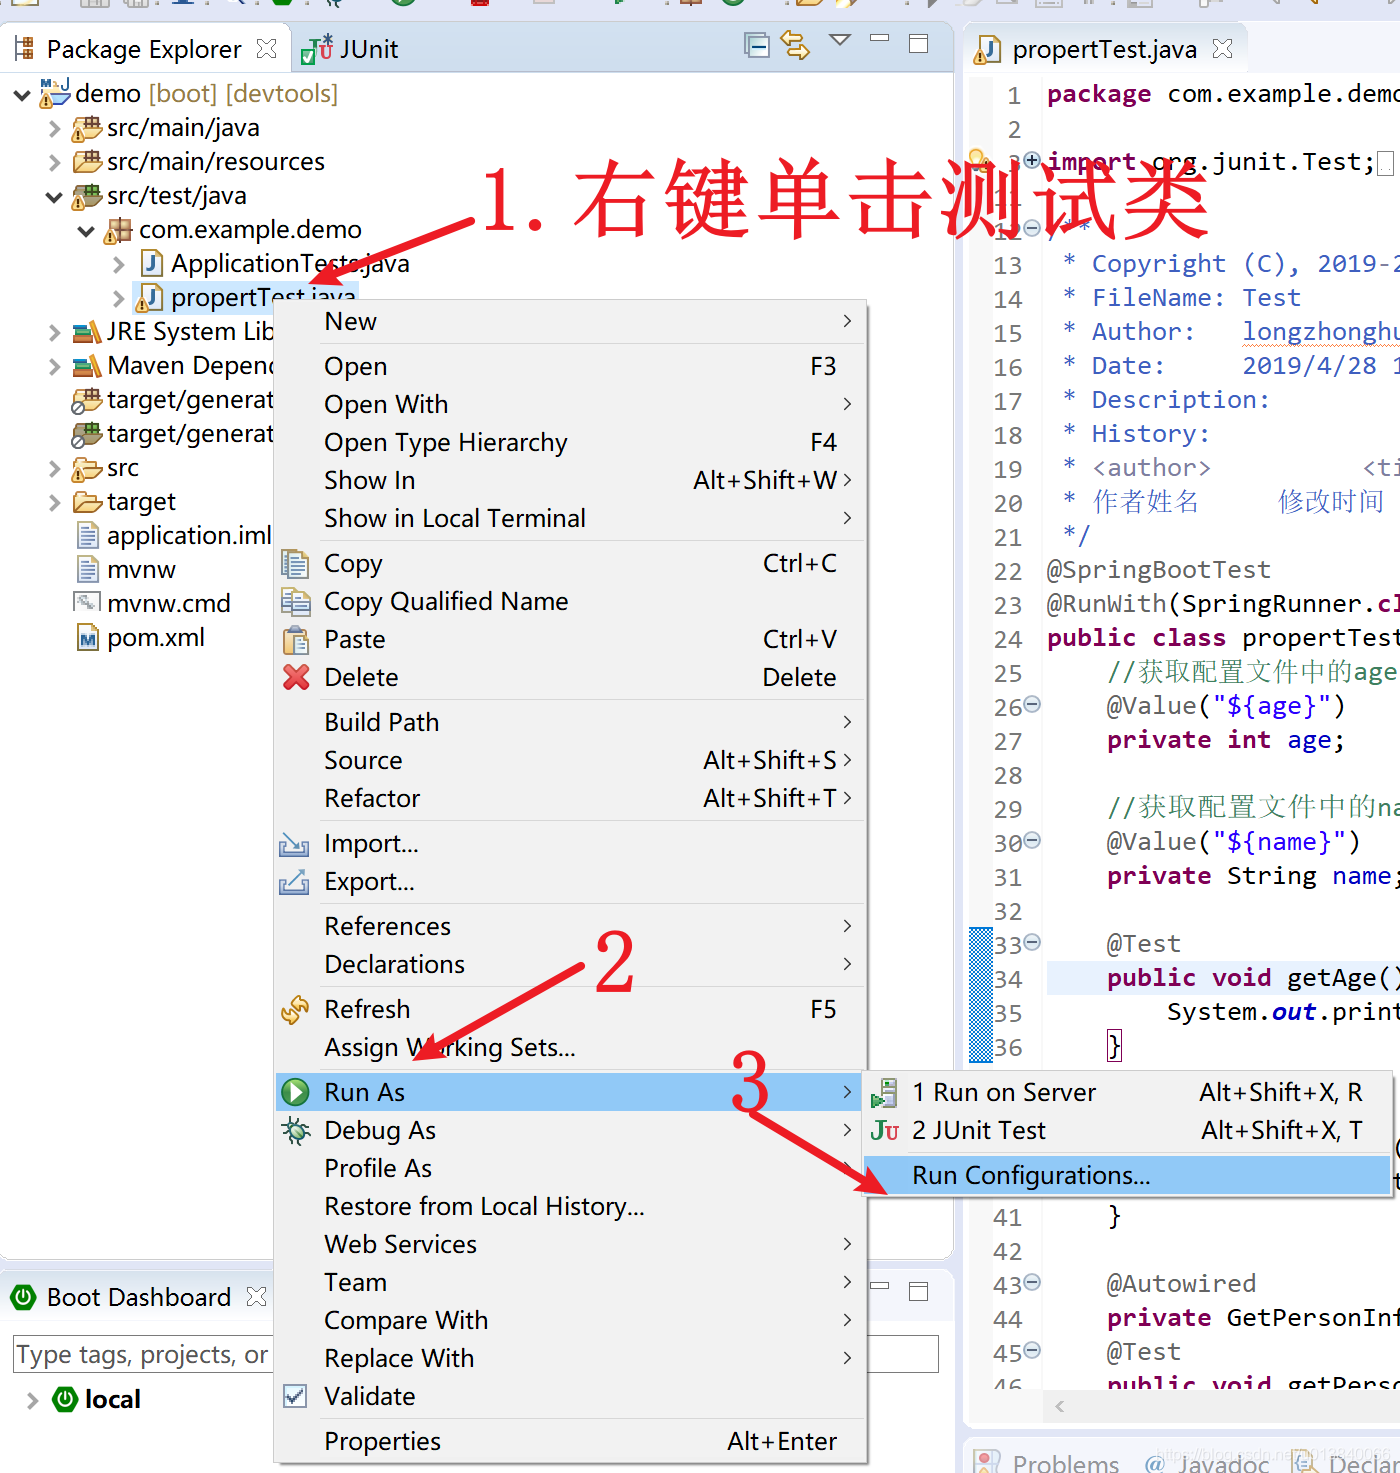Image resolution: width=1400 pixels, height=1473 pixels.
Task: Click the green Run As icon
Action: pos(295,1092)
